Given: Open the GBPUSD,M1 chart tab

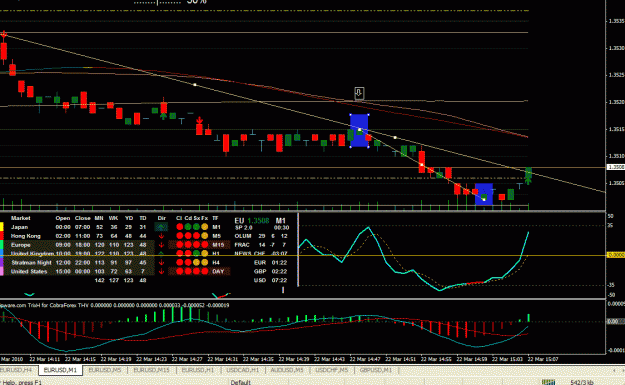Looking at the screenshot, I should pos(375,370).
